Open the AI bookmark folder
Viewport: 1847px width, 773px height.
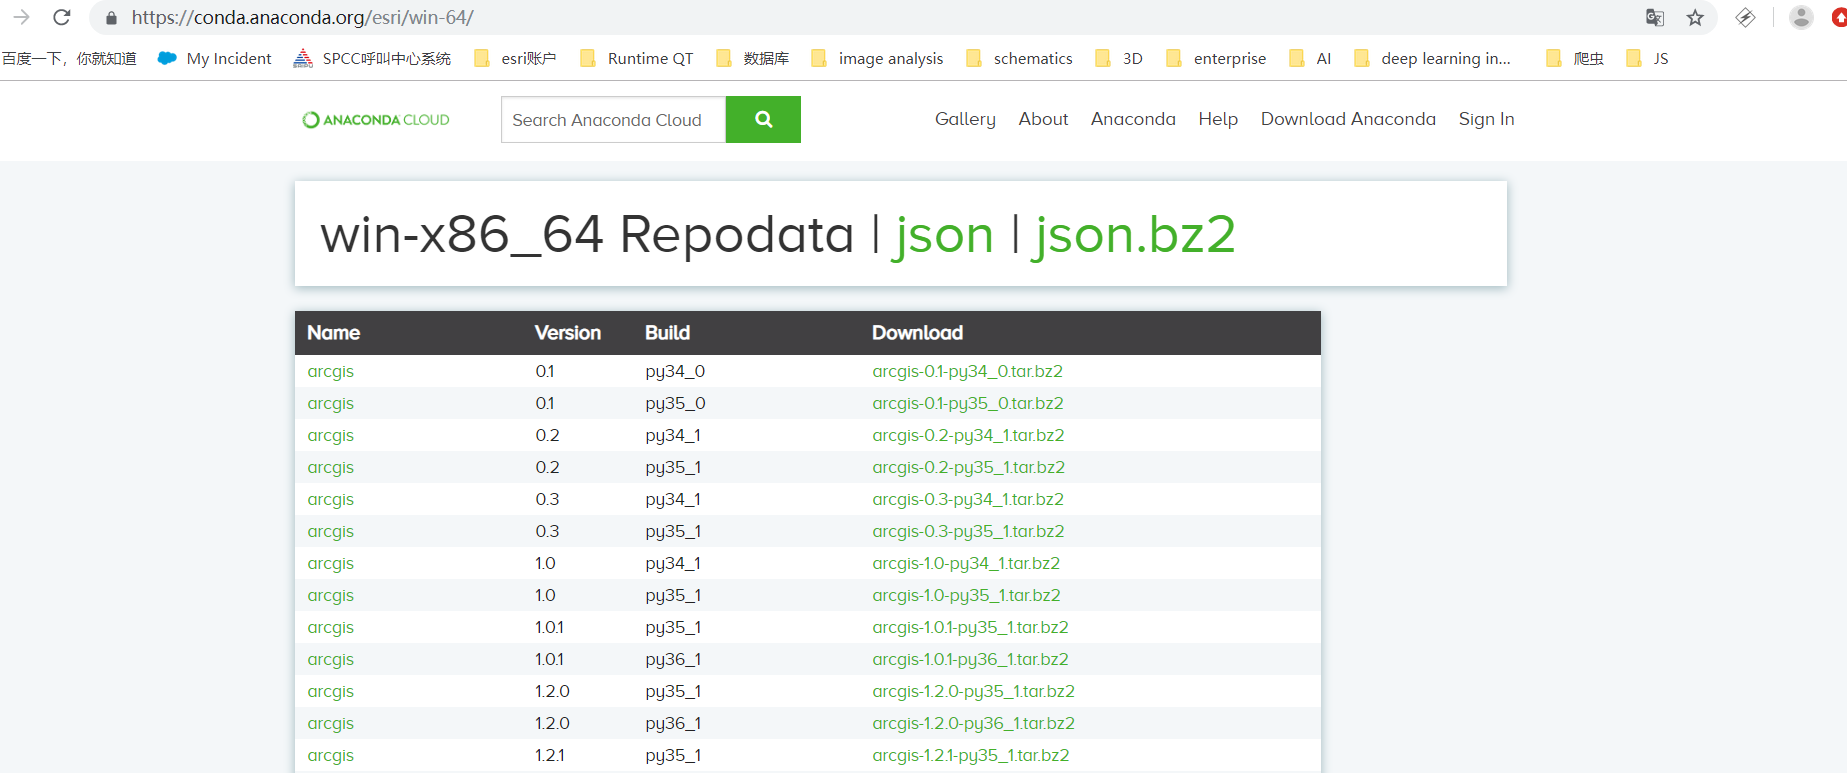(x=1310, y=58)
